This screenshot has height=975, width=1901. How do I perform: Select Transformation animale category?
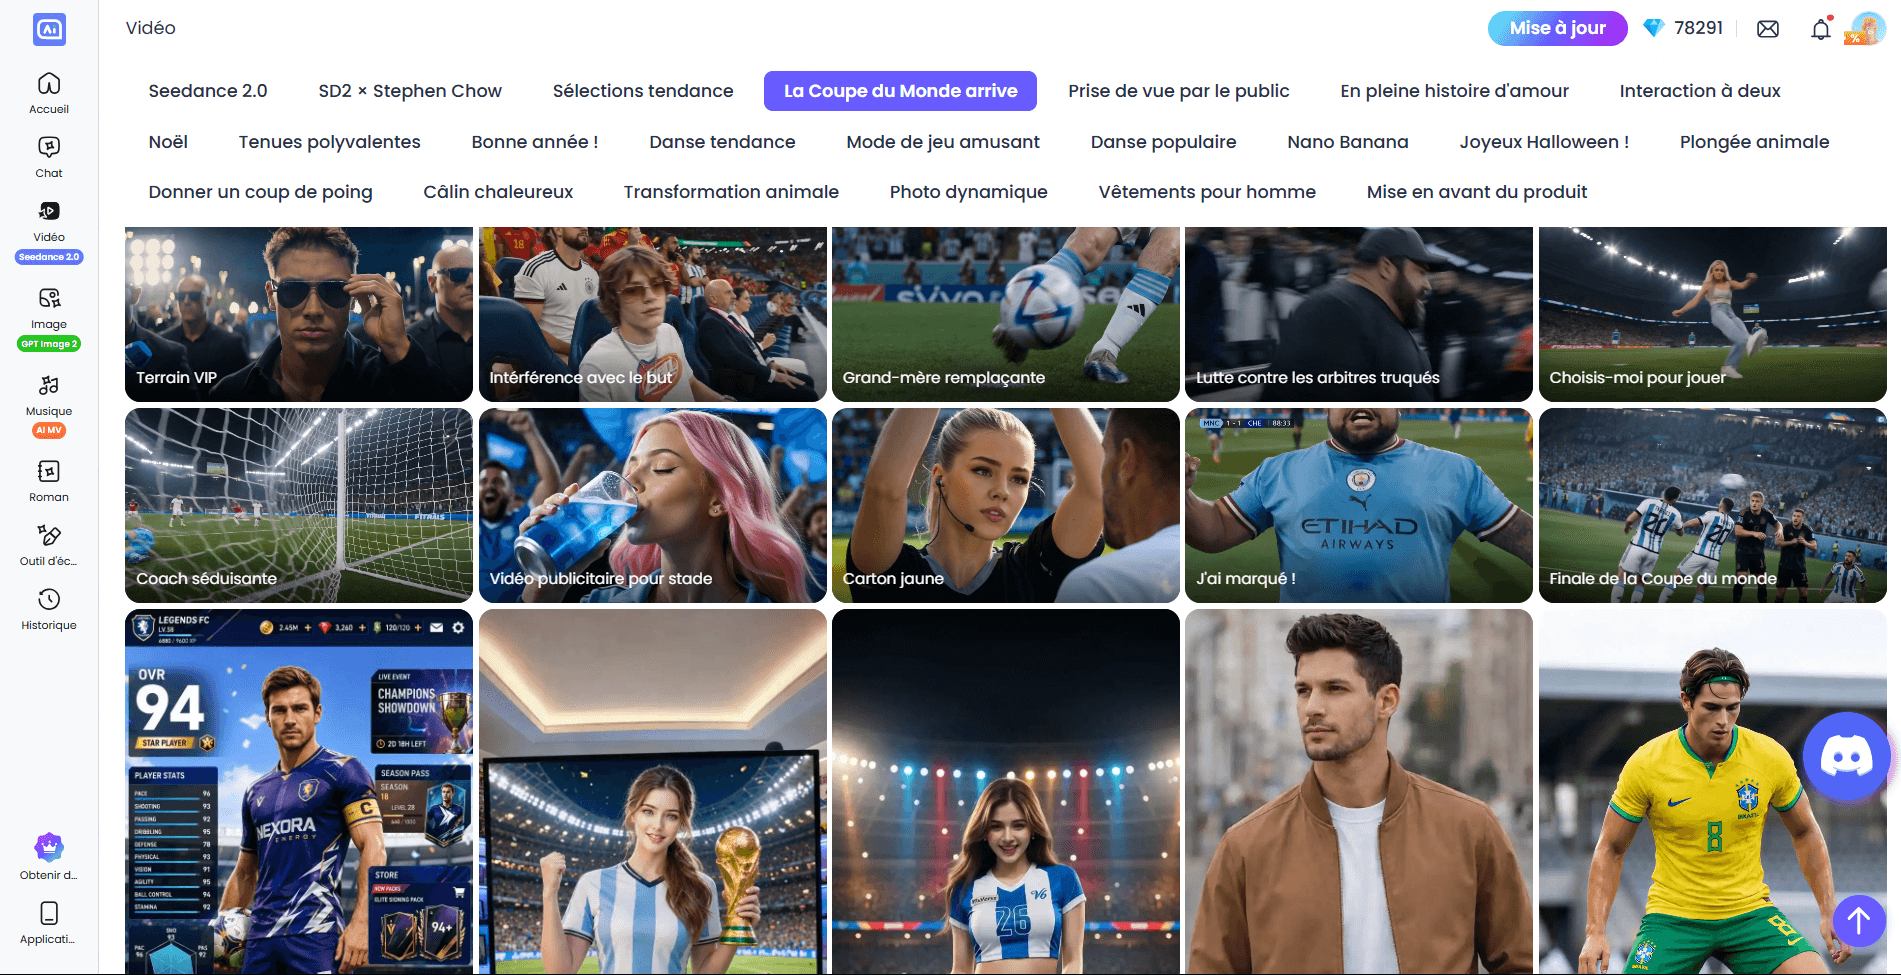(731, 192)
